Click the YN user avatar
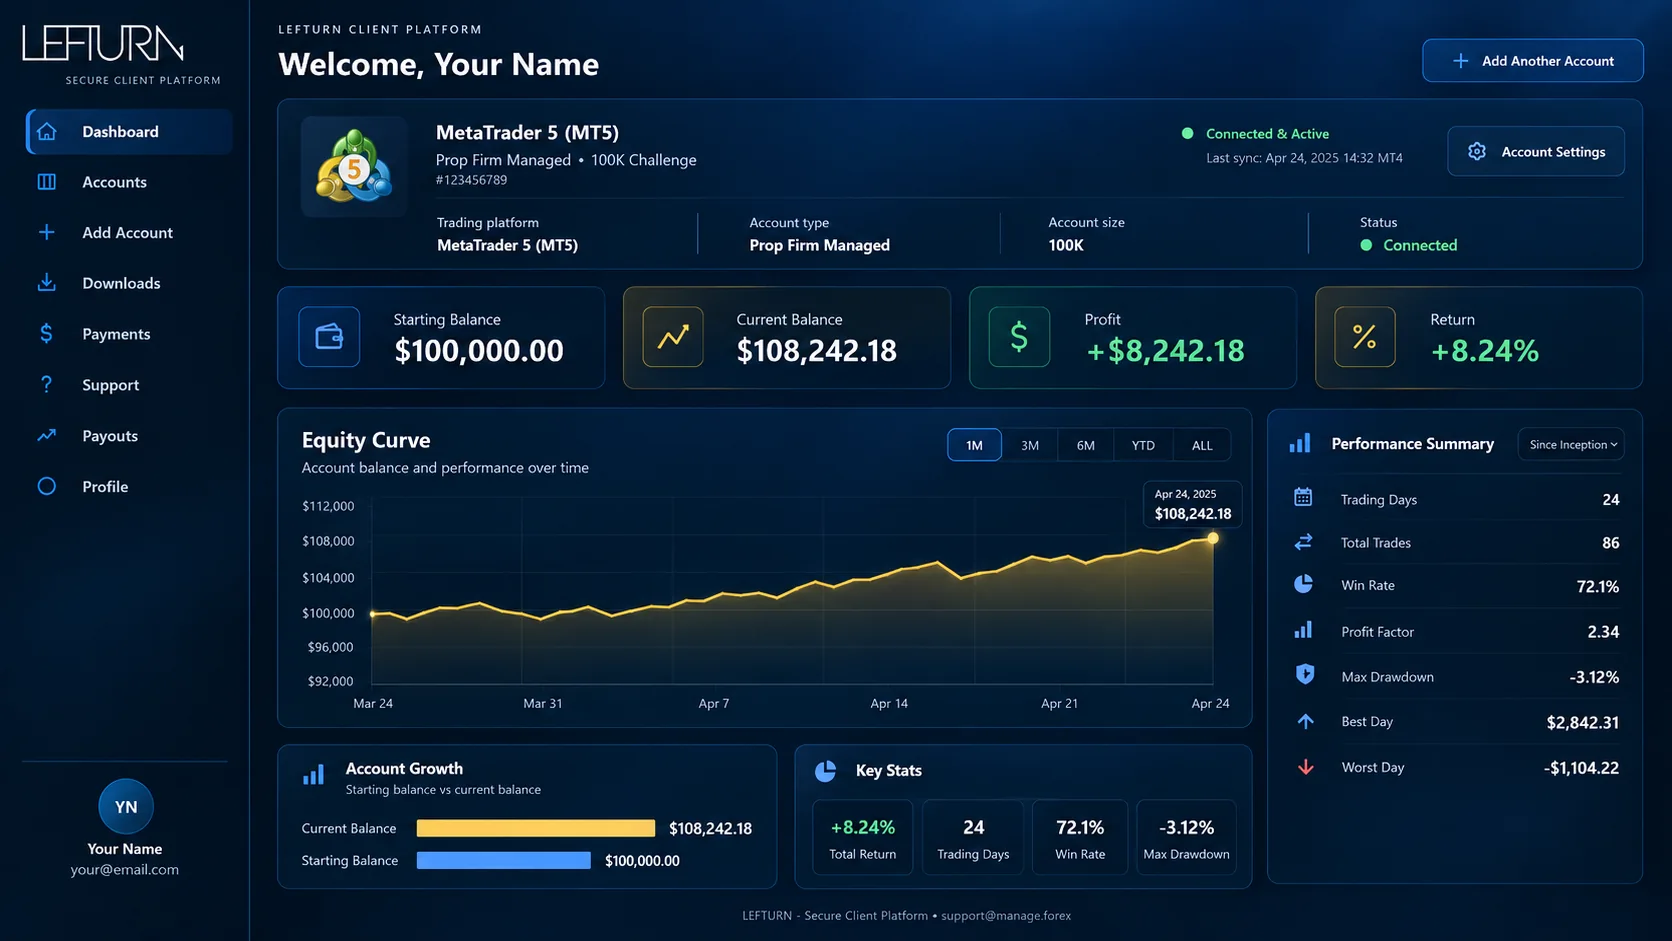The width and height of the screenshot is (1672, 941). point(126,807)
